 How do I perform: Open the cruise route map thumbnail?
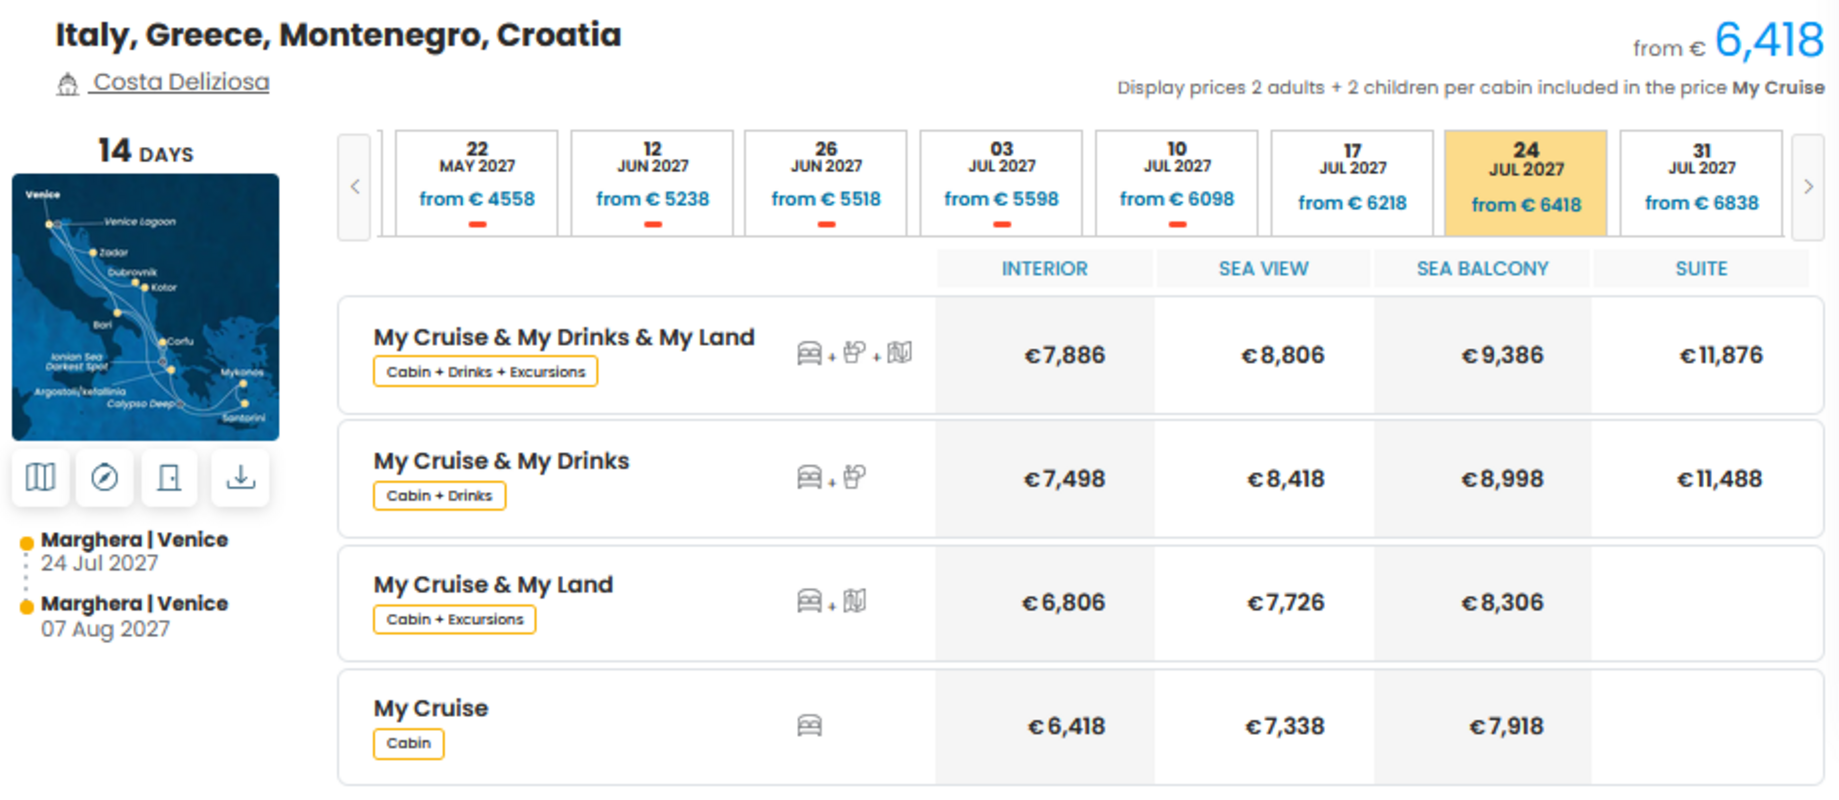[146, 307]
